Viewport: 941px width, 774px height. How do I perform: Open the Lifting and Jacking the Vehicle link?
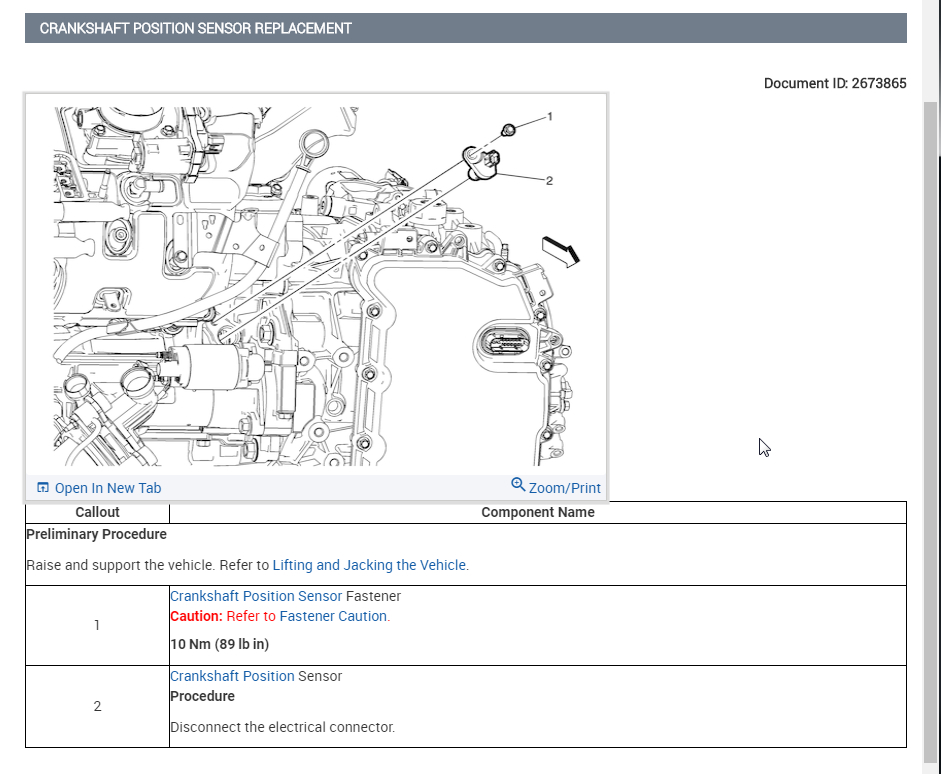click(369, 565)
